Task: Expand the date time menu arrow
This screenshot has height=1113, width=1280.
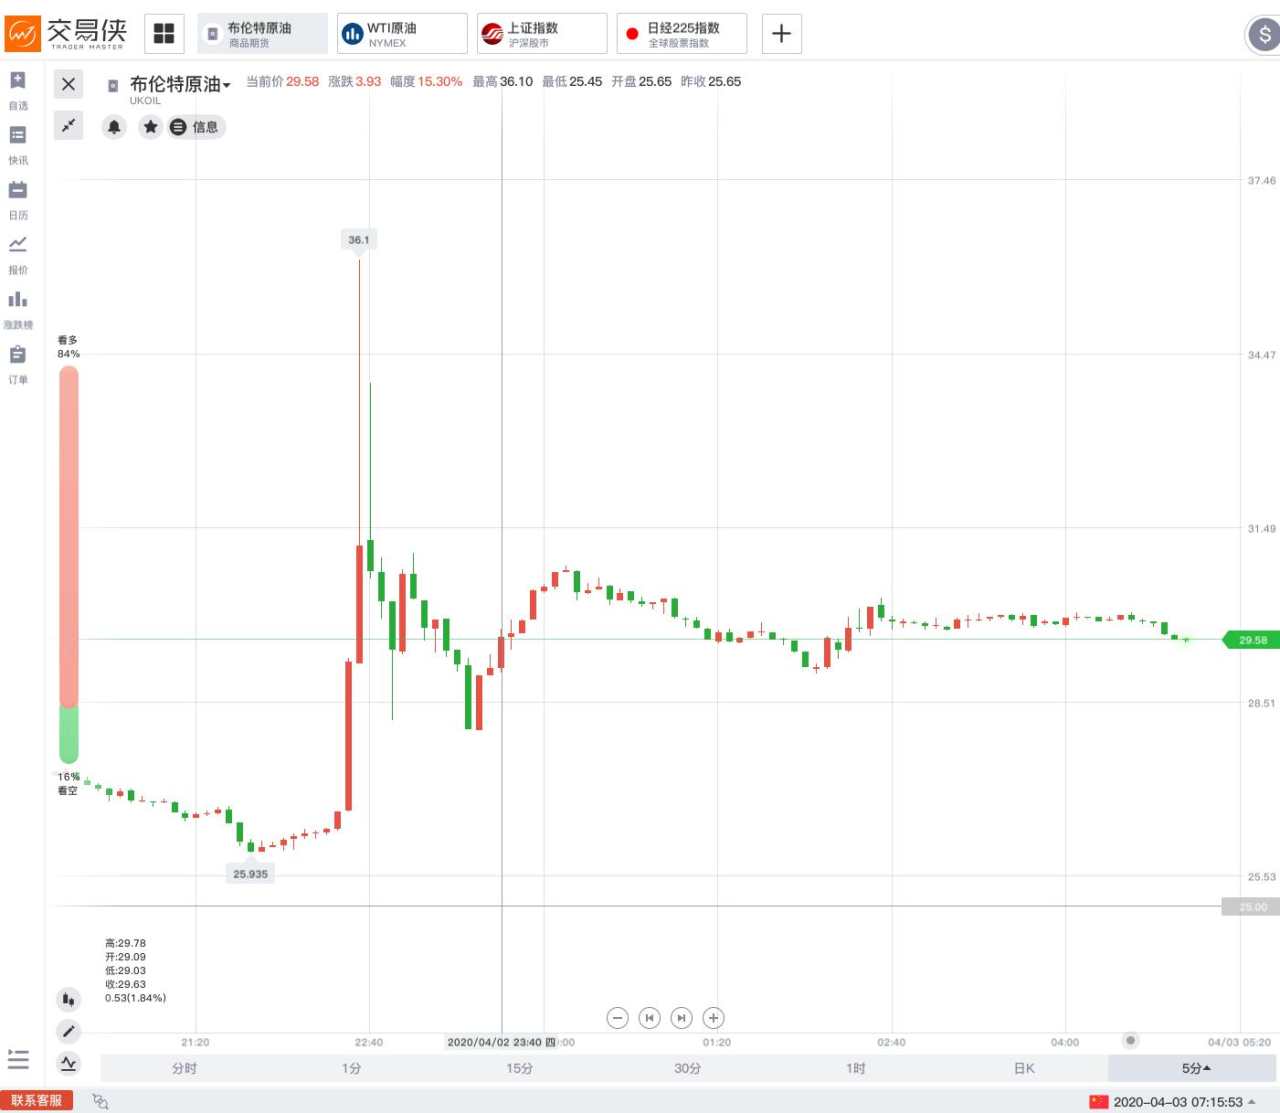Action: 1252,1102
